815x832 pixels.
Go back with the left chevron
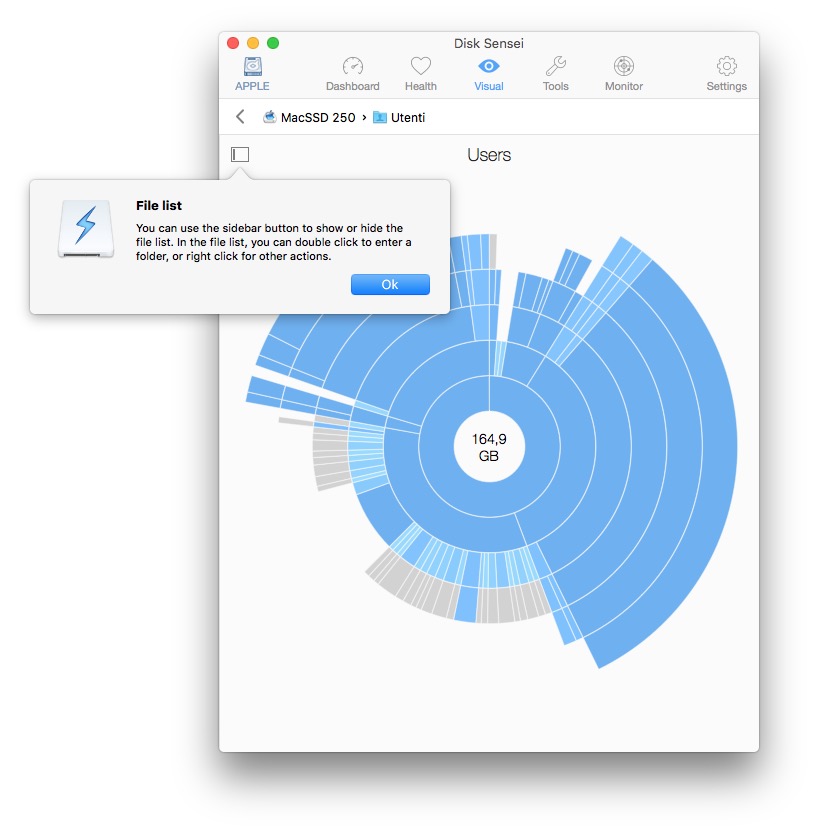click(240, 117)
